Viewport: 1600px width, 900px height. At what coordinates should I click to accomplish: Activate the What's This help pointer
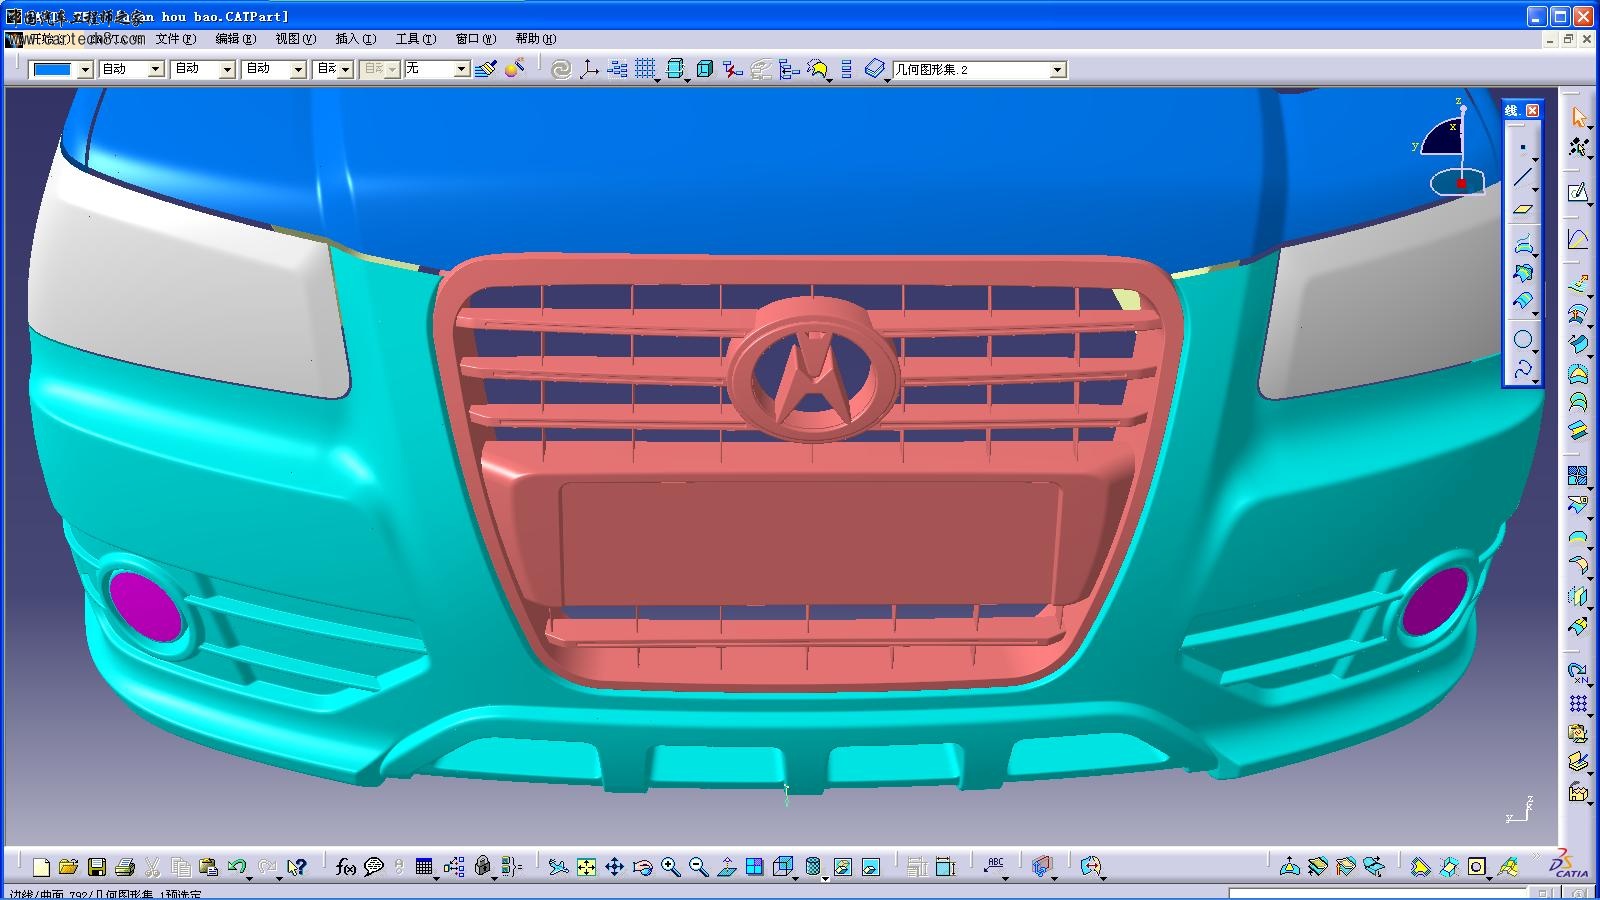coord(296,867)
